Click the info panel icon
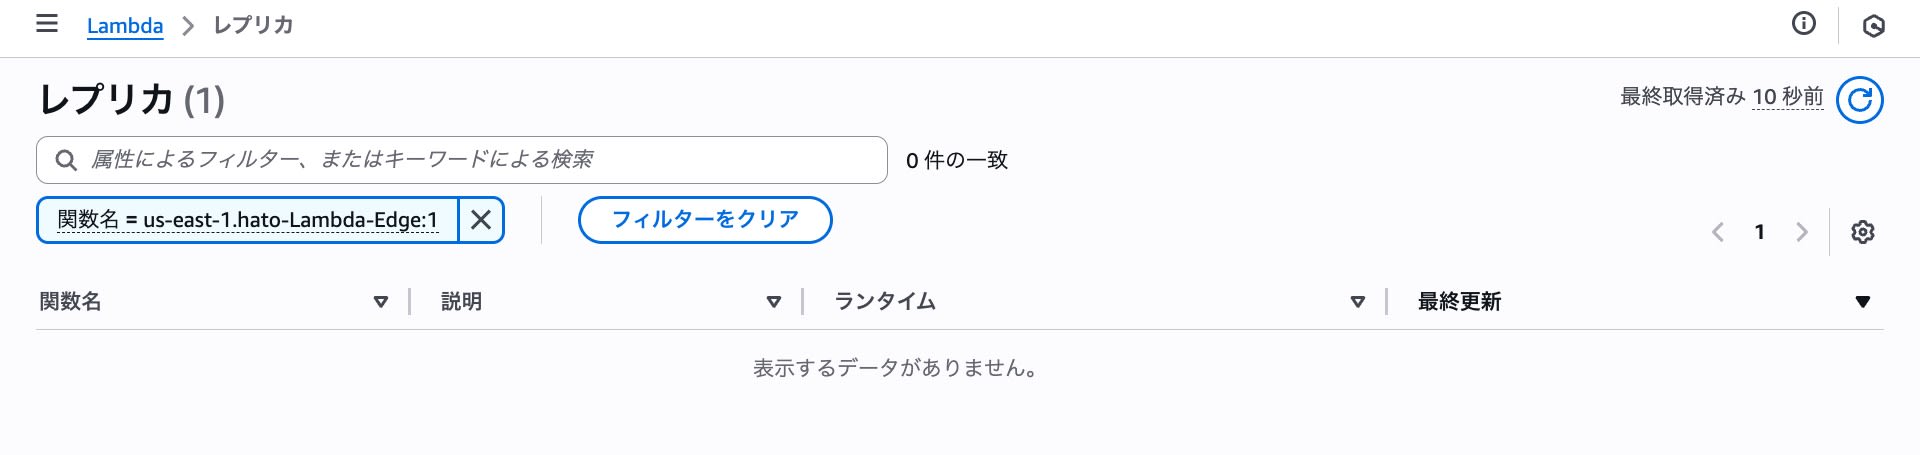1920x455 pixels. (1804, 24)
